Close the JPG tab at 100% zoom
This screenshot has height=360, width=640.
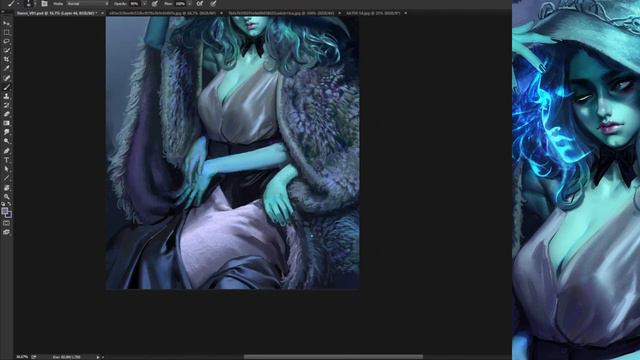tap(340, 13)
